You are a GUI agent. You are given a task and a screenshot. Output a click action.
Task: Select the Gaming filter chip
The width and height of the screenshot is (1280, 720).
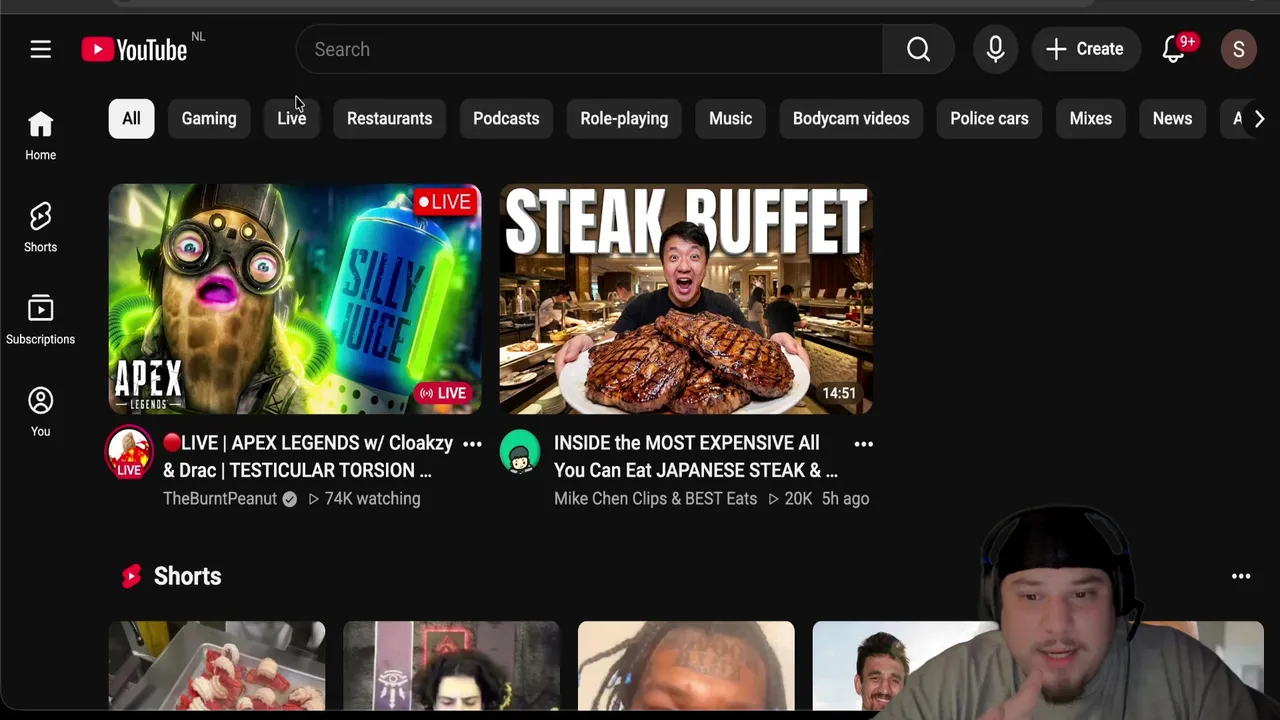209,118
